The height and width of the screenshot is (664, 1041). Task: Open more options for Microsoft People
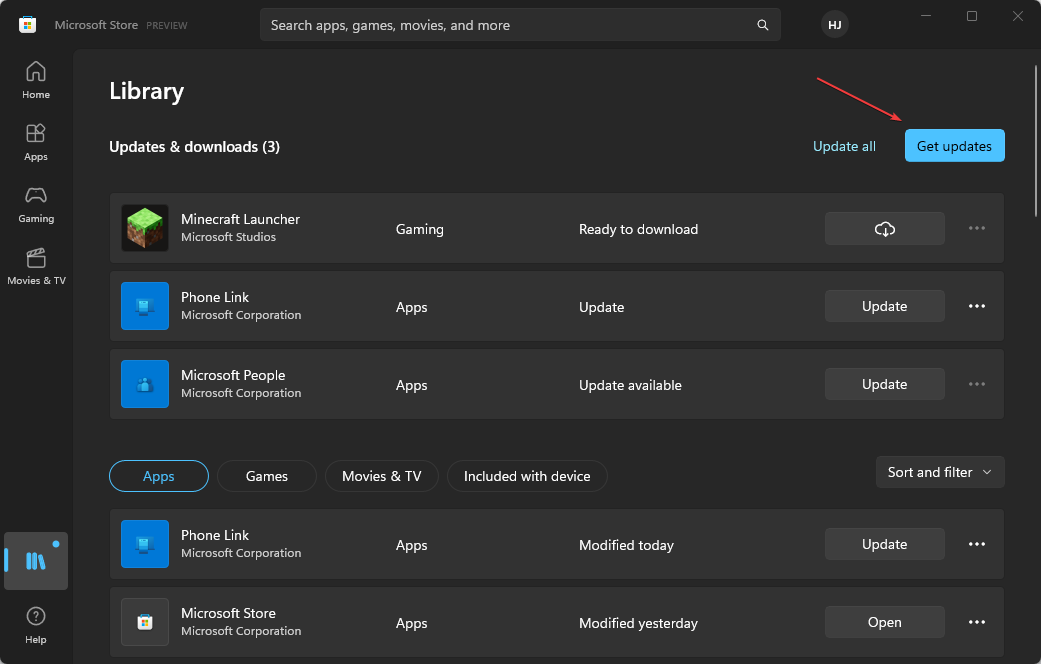click(977, 384)
